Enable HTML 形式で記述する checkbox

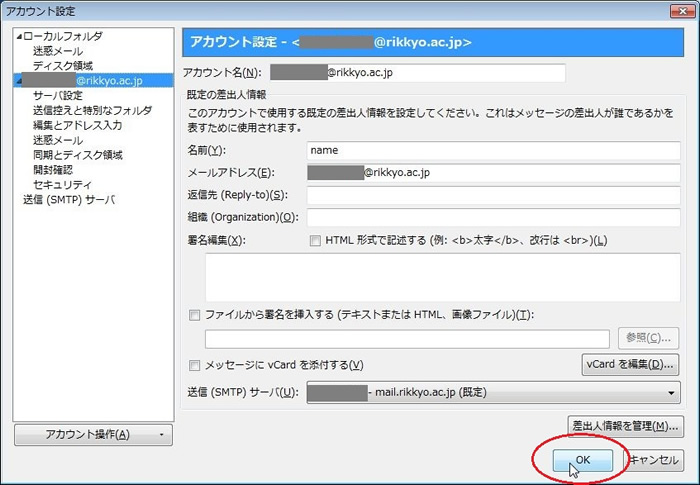(x=315, y=241)
